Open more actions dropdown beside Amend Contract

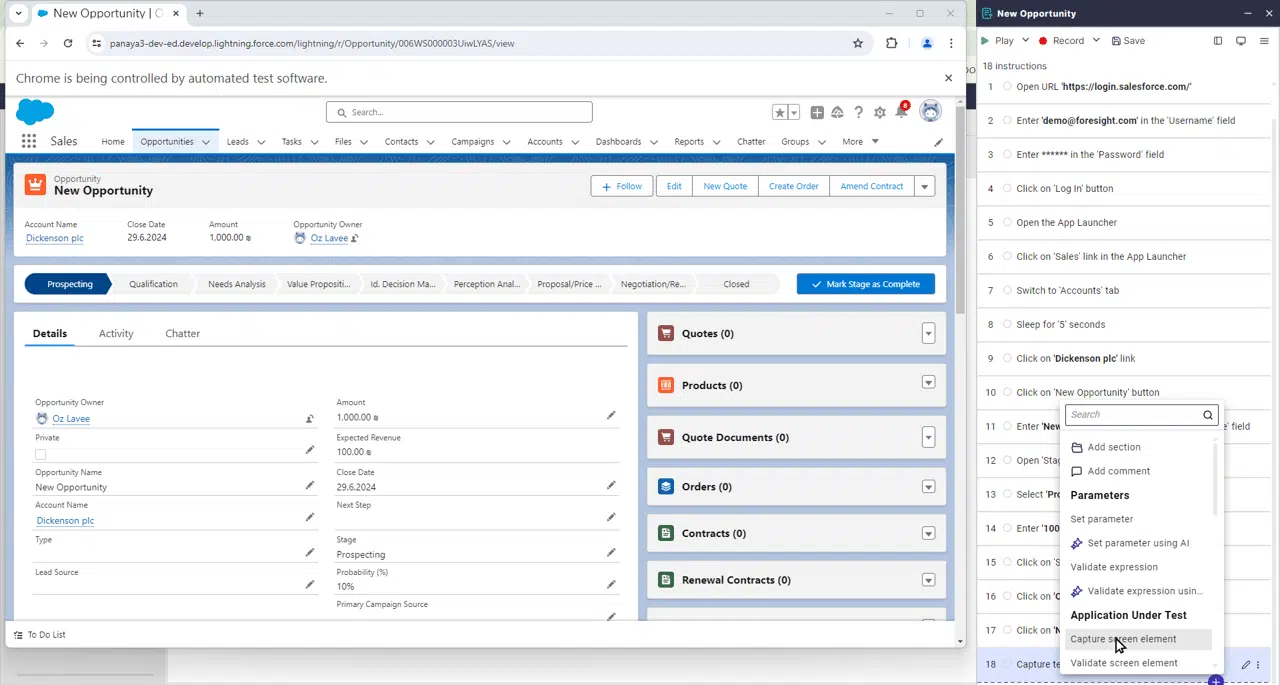pyautogui.click(x=925, y=186)
